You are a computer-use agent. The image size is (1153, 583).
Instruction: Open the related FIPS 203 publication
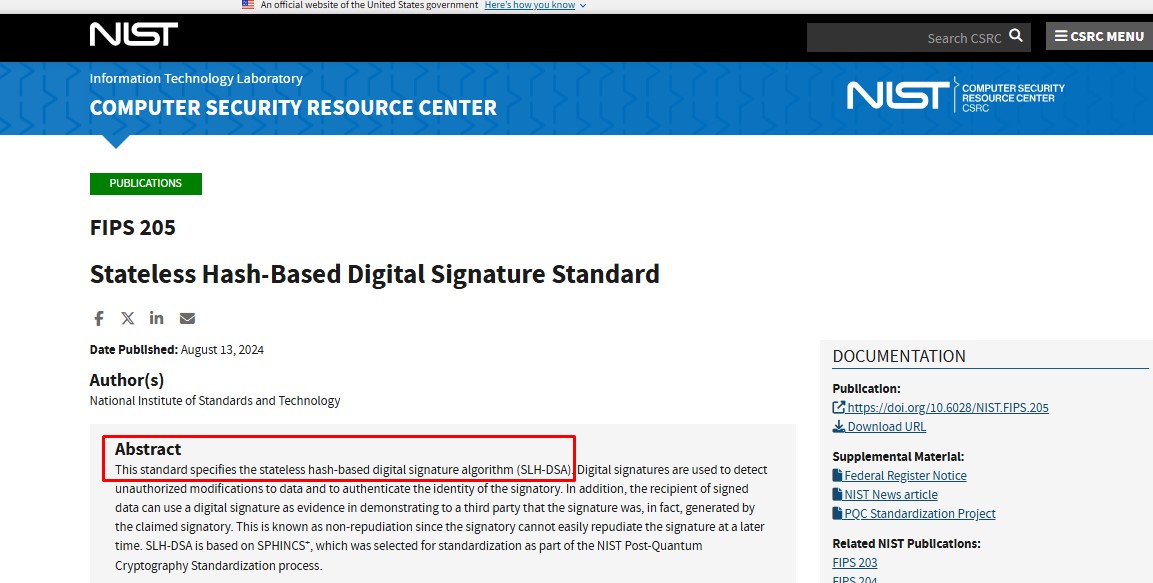(854, 562)
